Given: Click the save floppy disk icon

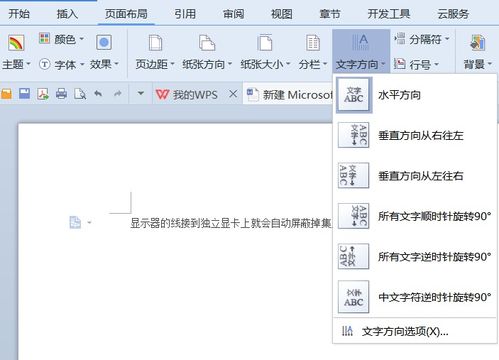Looking at the screenshot, I should 24,94.
